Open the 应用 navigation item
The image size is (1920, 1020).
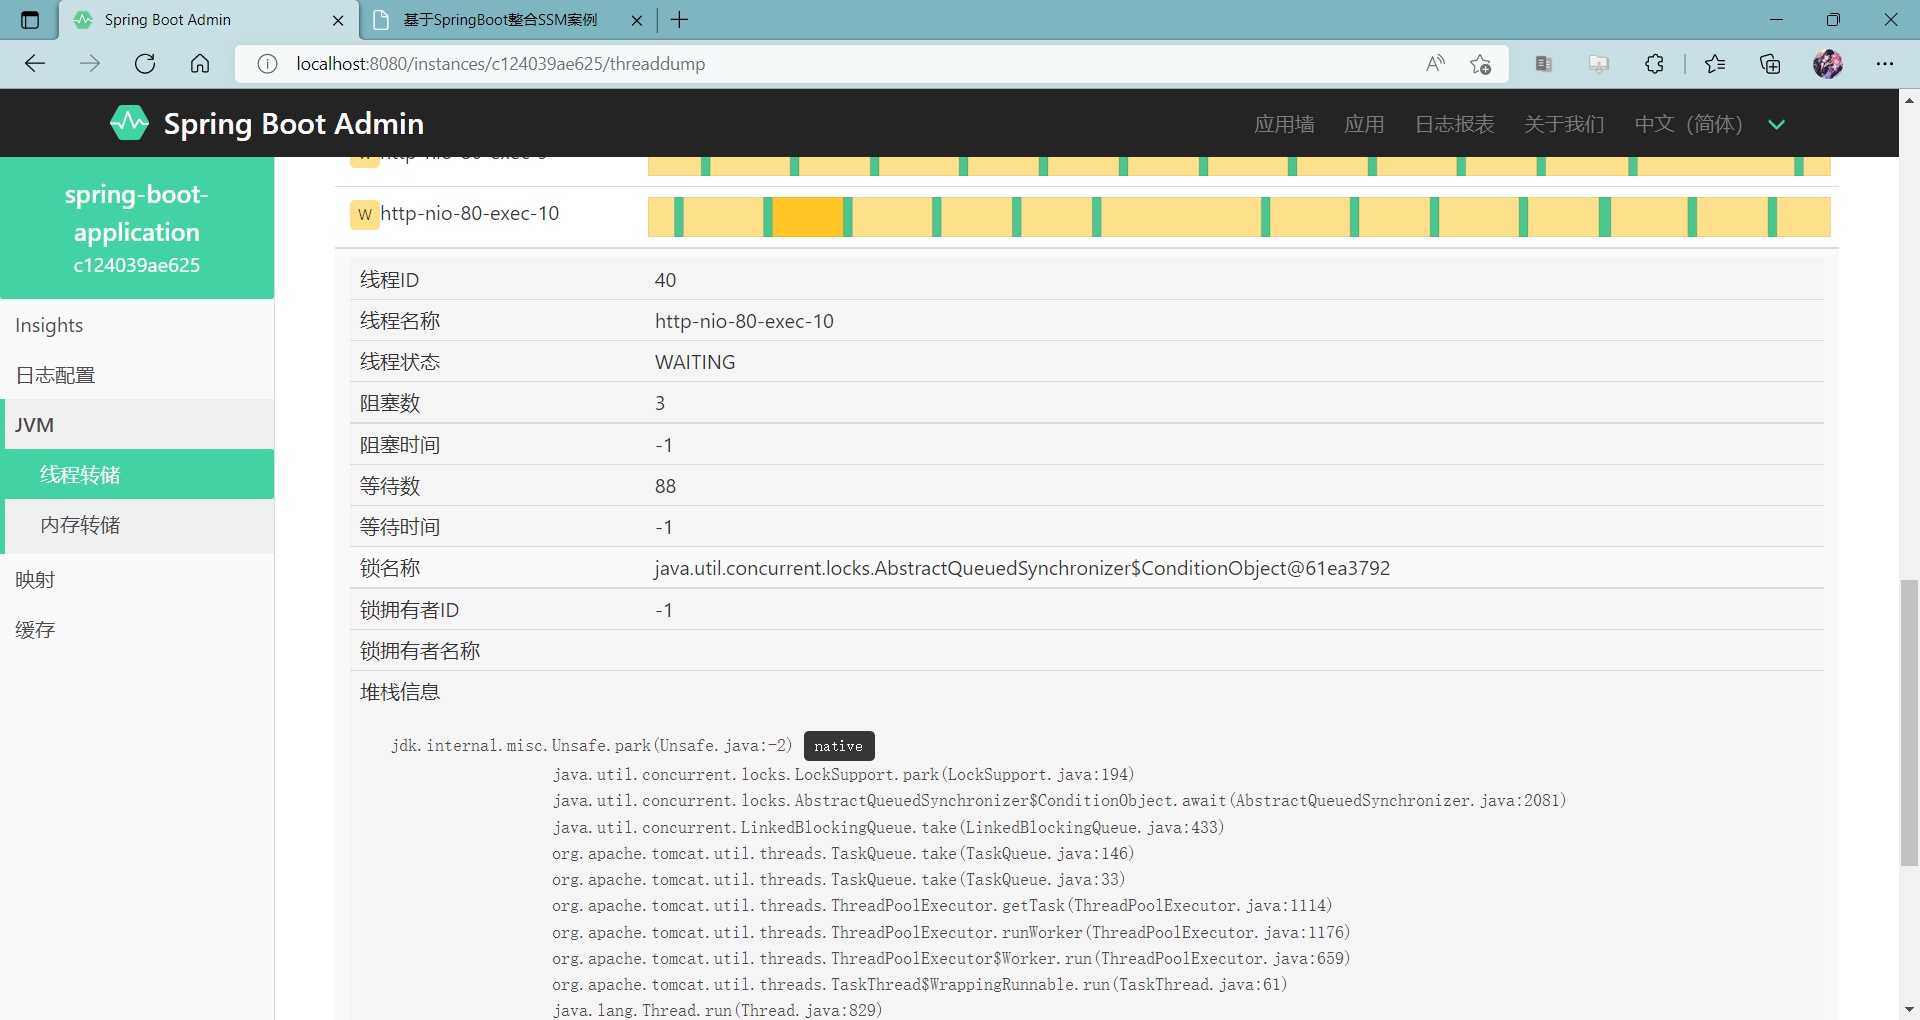click(x=1364, y=124)
